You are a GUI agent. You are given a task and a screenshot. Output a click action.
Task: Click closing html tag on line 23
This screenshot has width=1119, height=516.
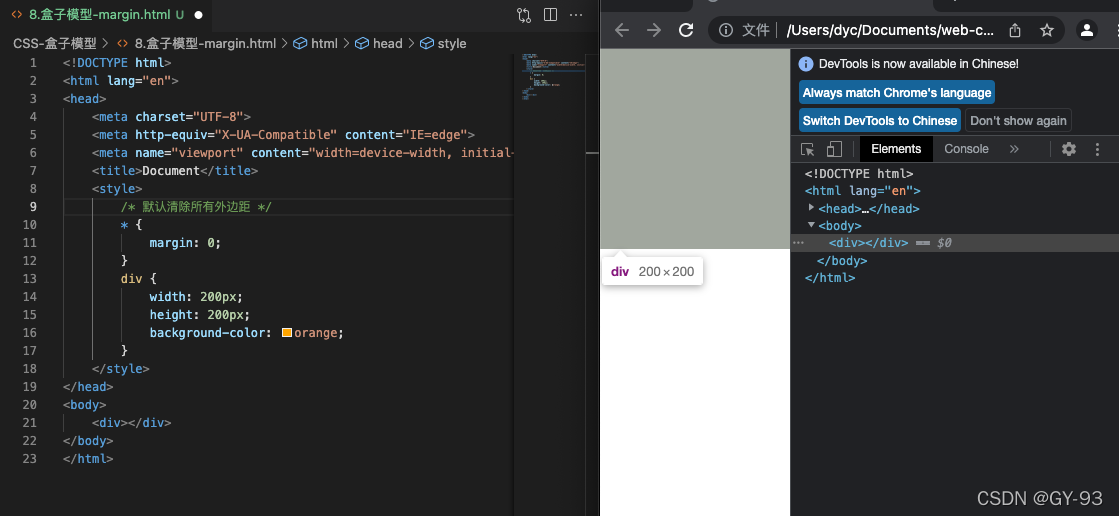click(88, 458)
